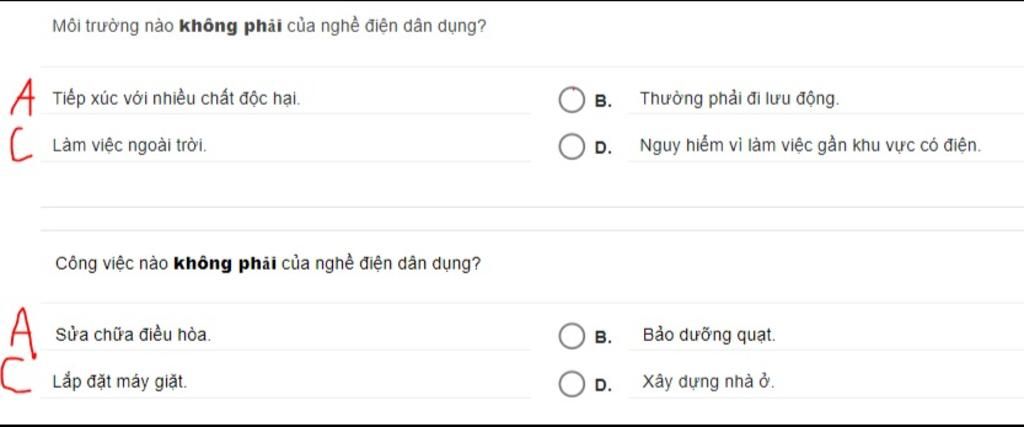This screenshot has width=1024, height=427.
Task: Click red handwritten A beside Tiếp xúc với nhiều chất
Action: [x=24, y=98]
